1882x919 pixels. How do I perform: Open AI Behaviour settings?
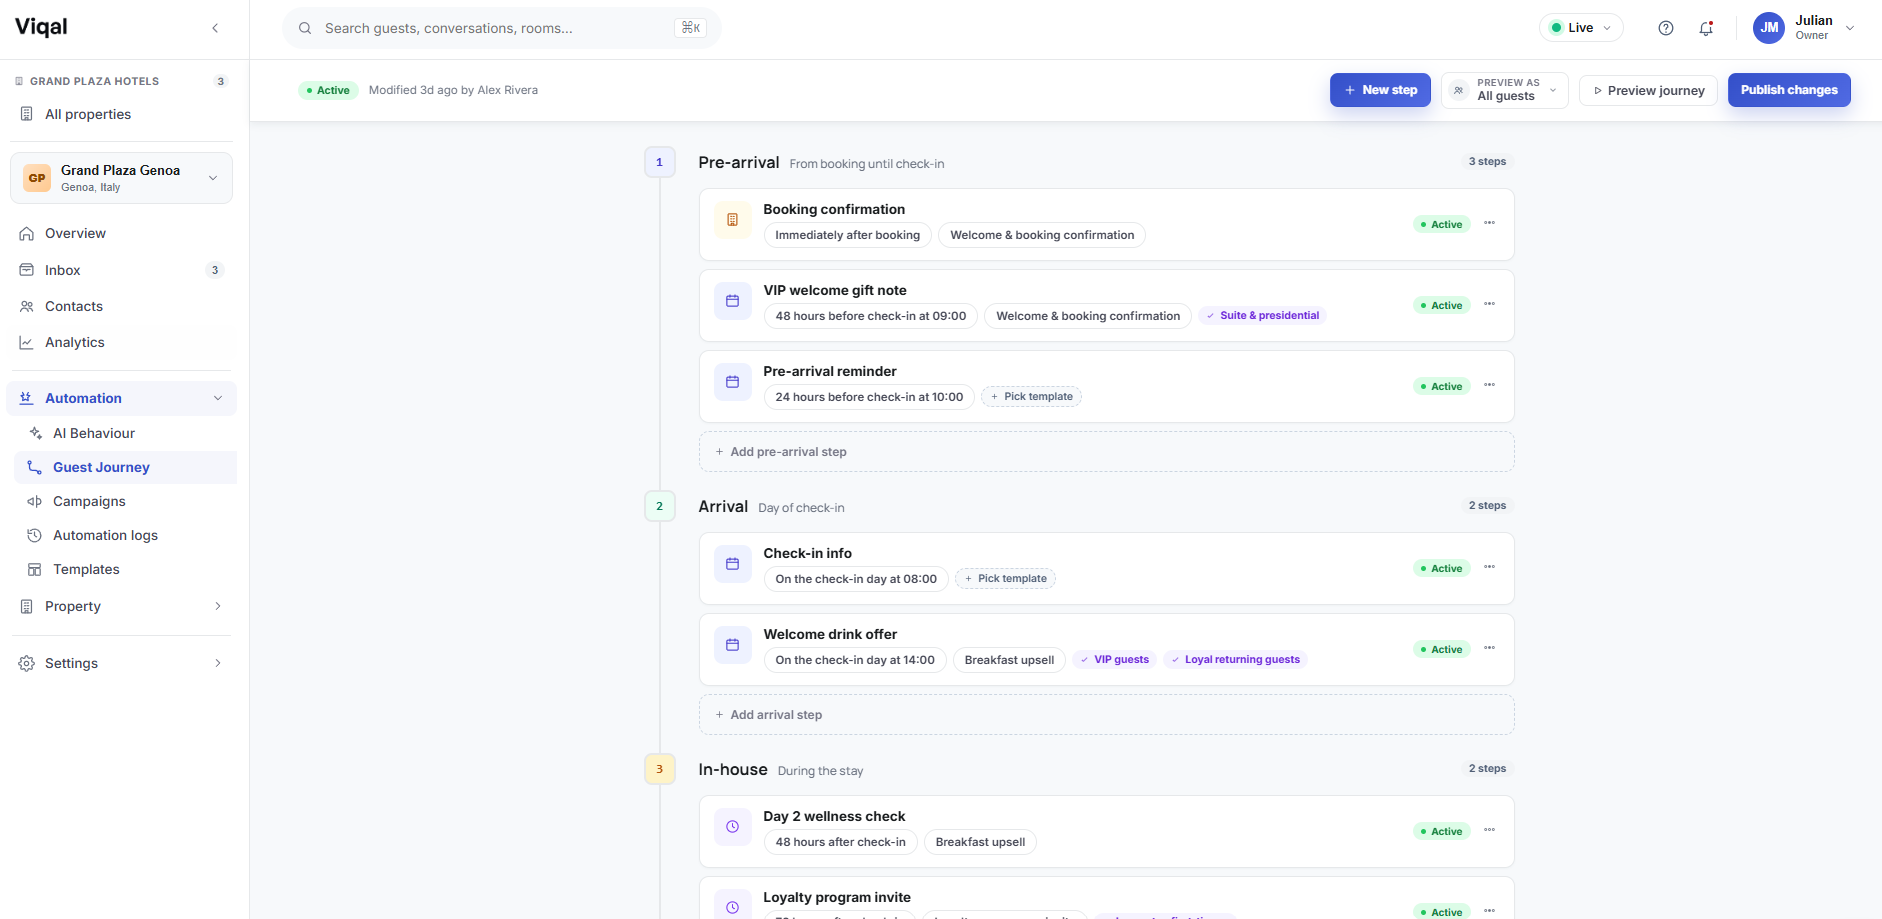tap(126, 433)
